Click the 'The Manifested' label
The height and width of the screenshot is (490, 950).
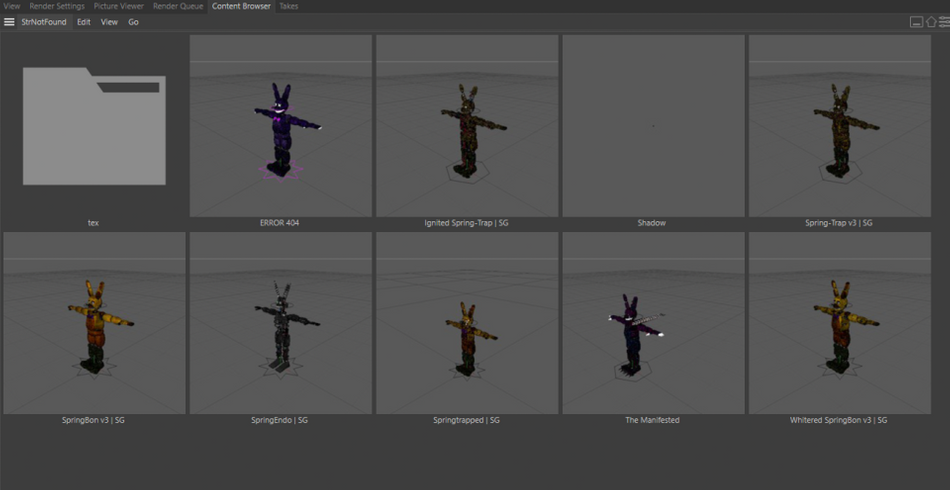652,420
